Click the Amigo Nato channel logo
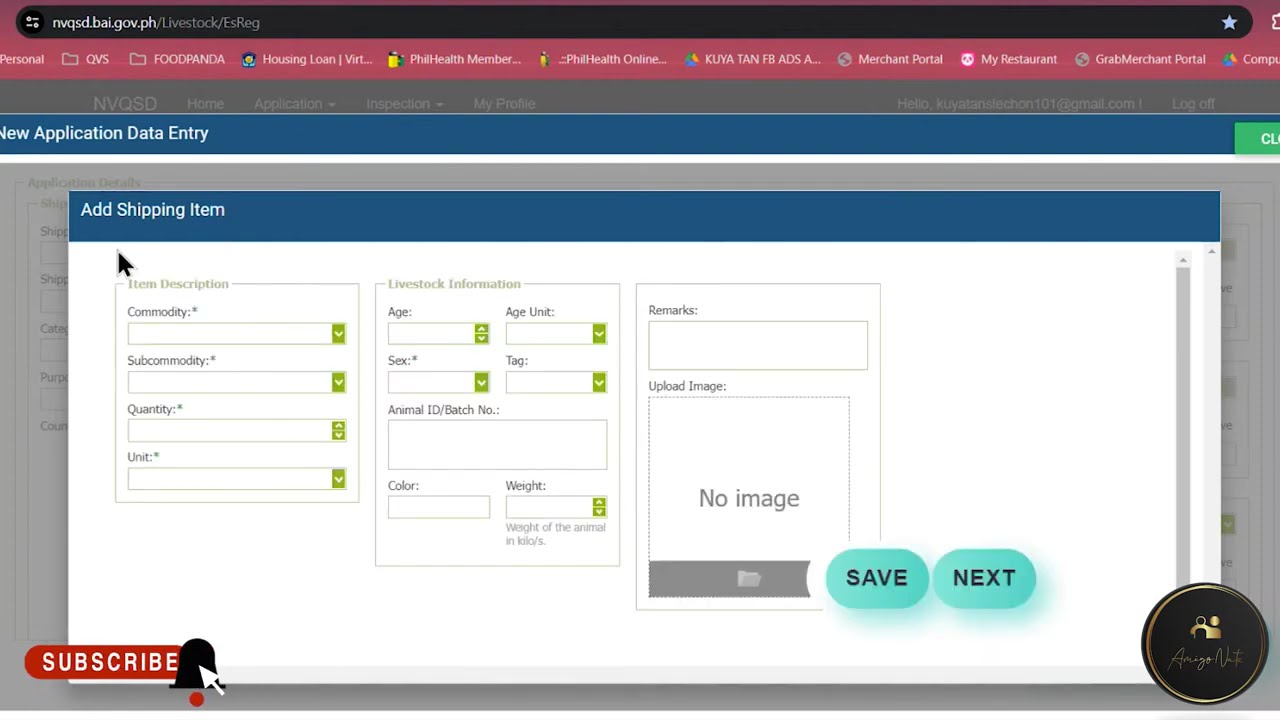Screen dimensions: 1280x720 1205,644
